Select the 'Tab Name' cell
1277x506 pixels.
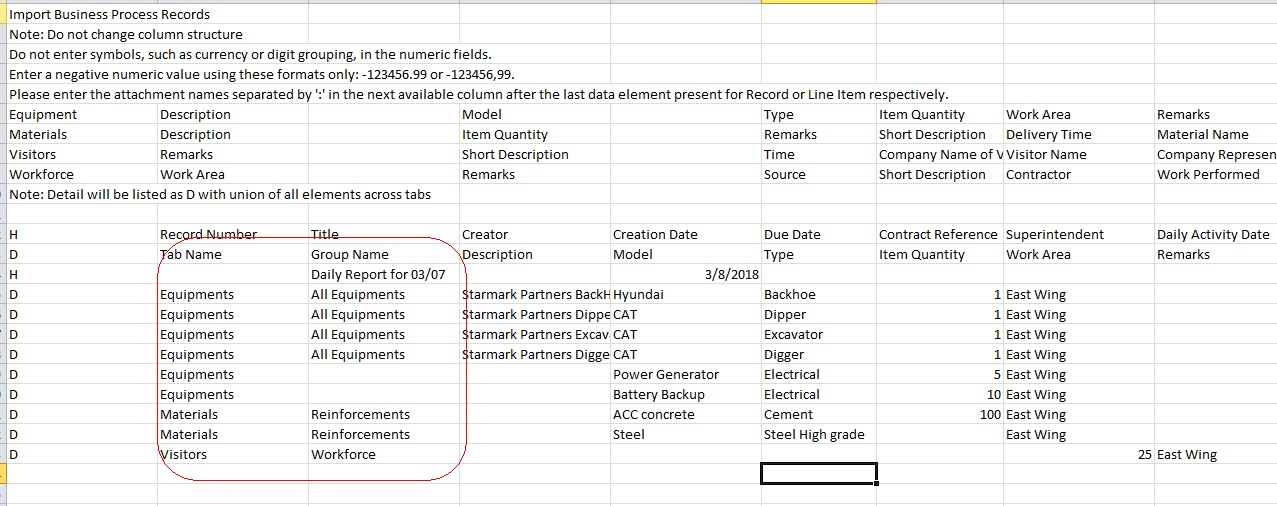click(233, 254)
